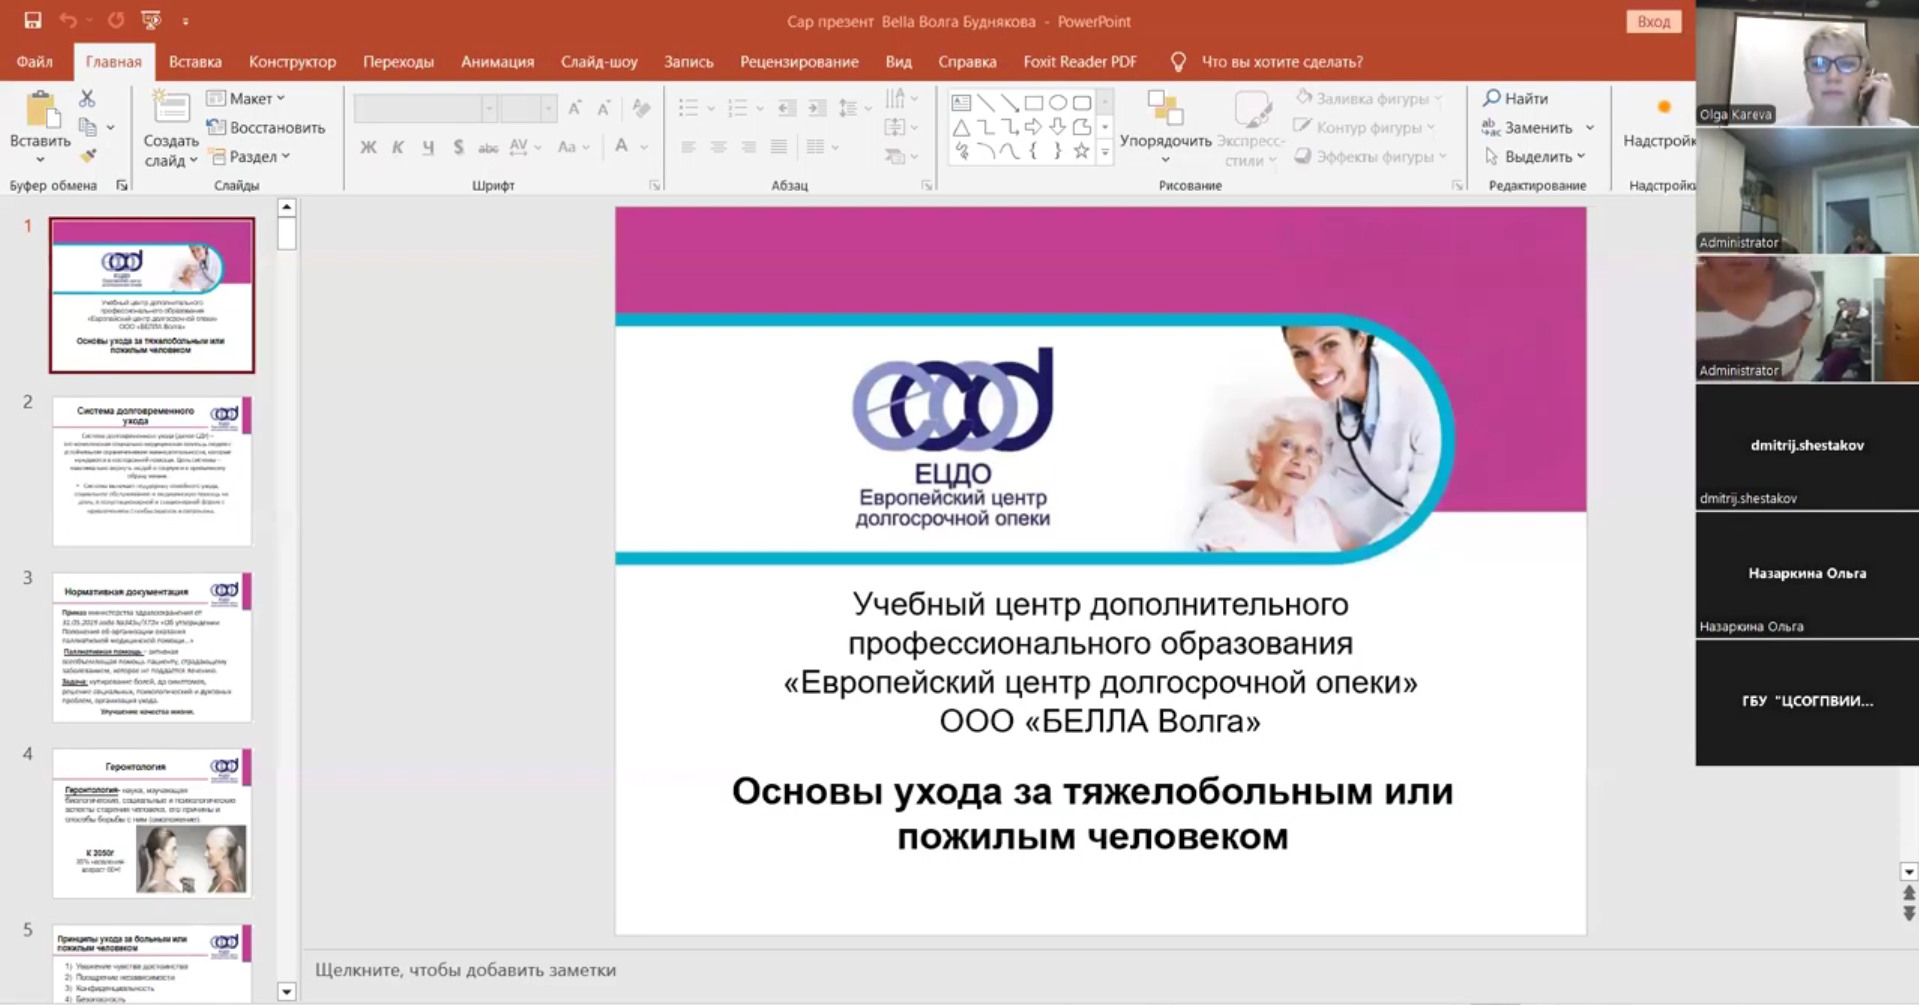Open font color A dropdown

644,147
